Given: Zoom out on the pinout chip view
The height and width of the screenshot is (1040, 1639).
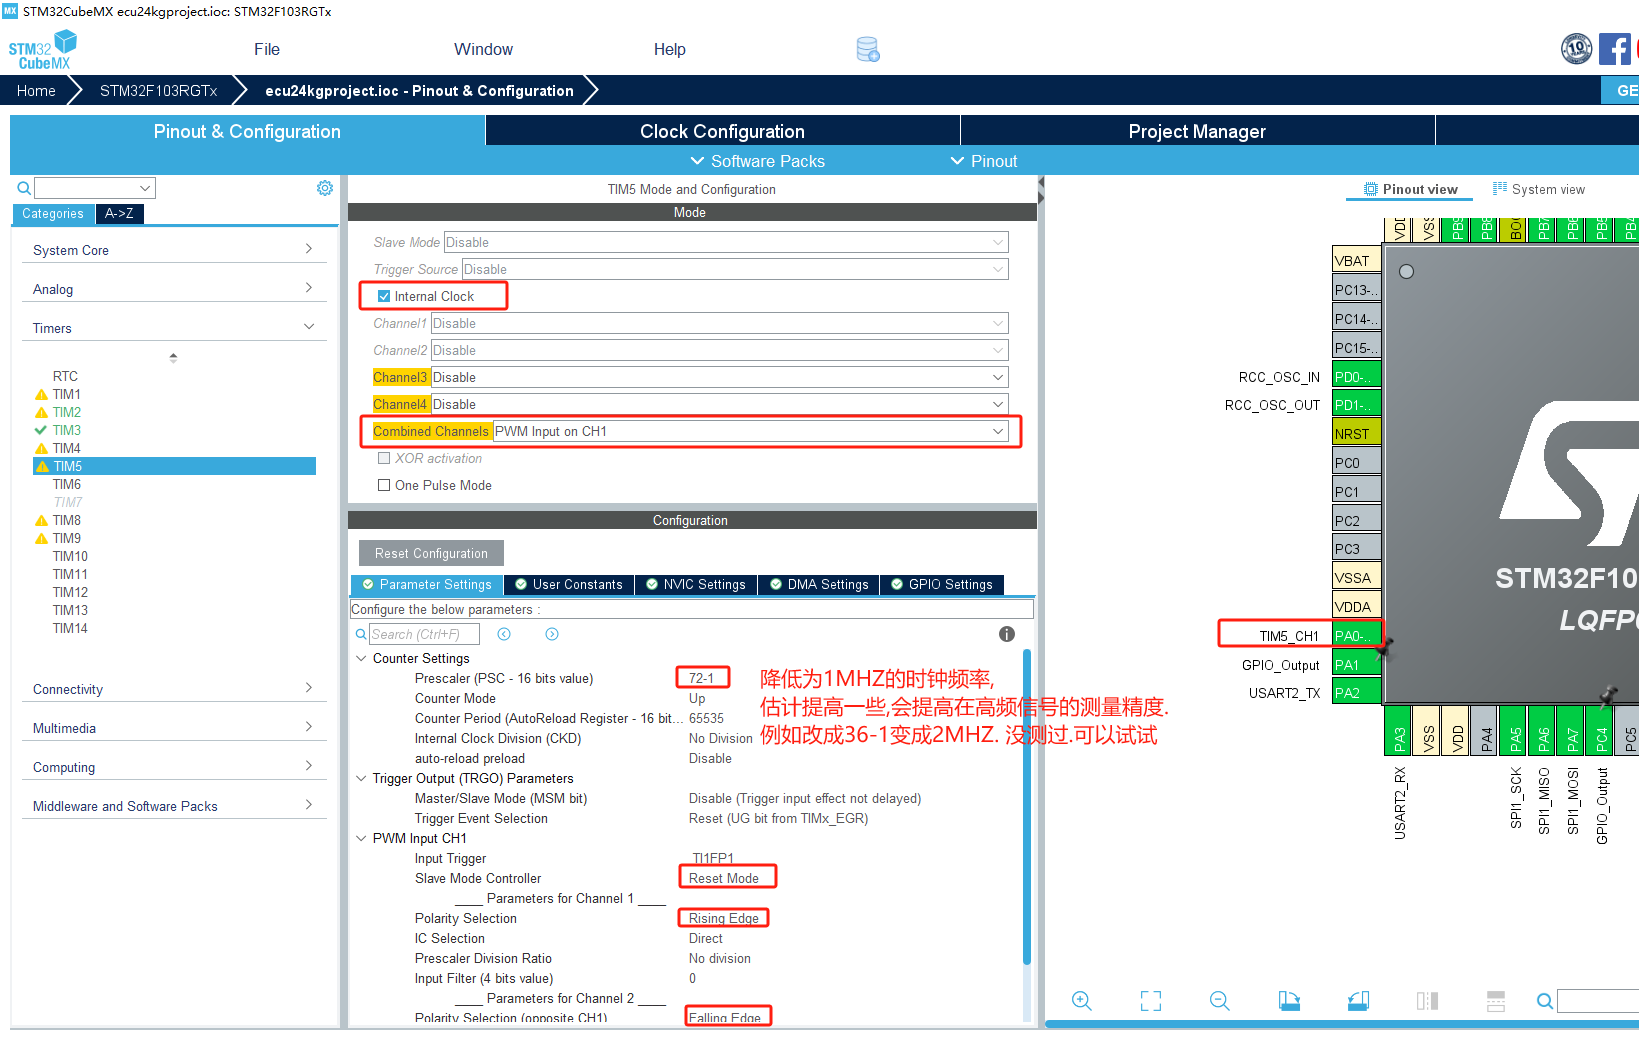Looking at the screenshot, I should 1220,1001.
